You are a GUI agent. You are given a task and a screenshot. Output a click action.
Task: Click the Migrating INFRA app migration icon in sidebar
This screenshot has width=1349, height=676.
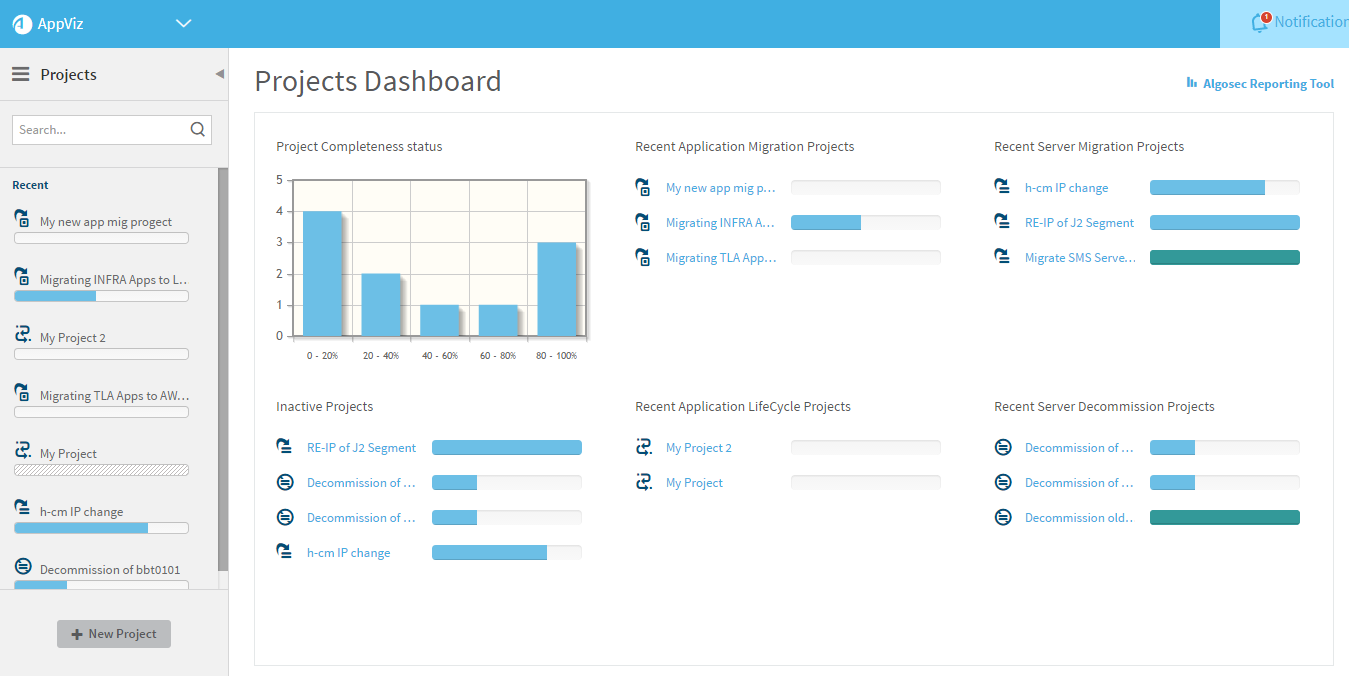point(22,277)
